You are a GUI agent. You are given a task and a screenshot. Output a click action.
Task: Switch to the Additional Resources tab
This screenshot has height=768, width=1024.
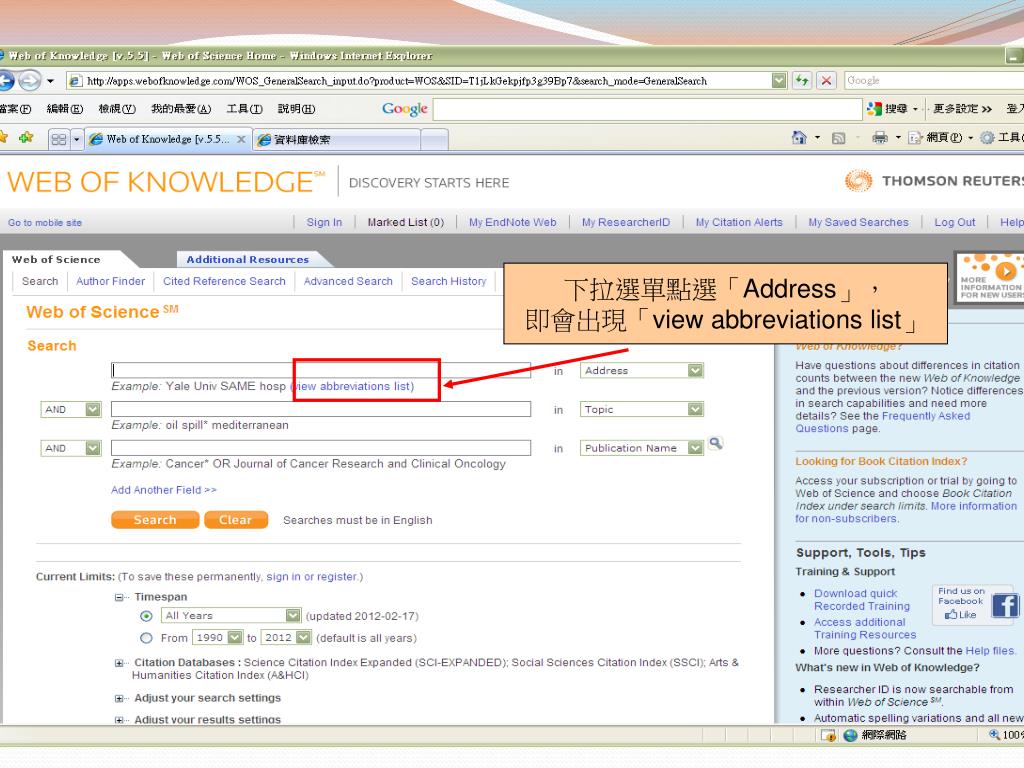(x=248, y=259)
